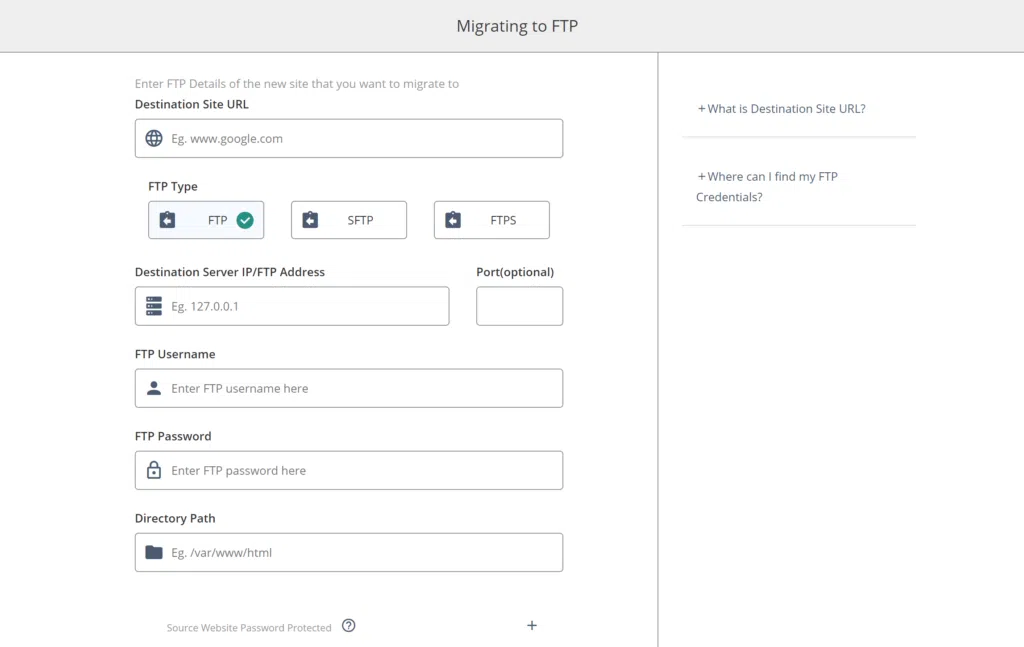
Task: Click the server icon in FTP Address field
Action: [x=153, y=306]
